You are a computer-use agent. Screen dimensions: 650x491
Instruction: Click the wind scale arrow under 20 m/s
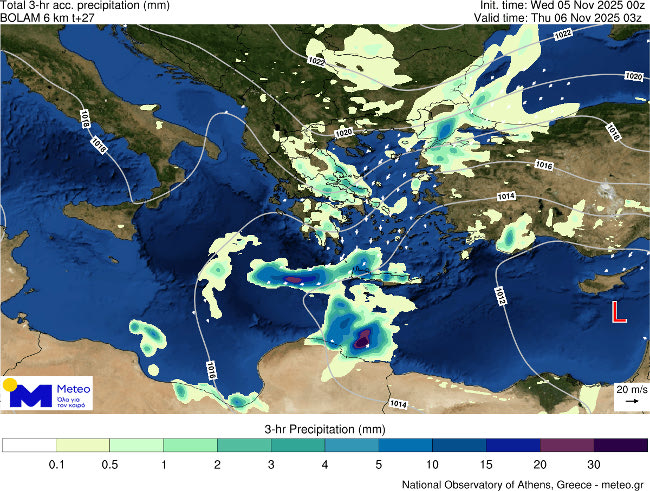pos(631,400)
